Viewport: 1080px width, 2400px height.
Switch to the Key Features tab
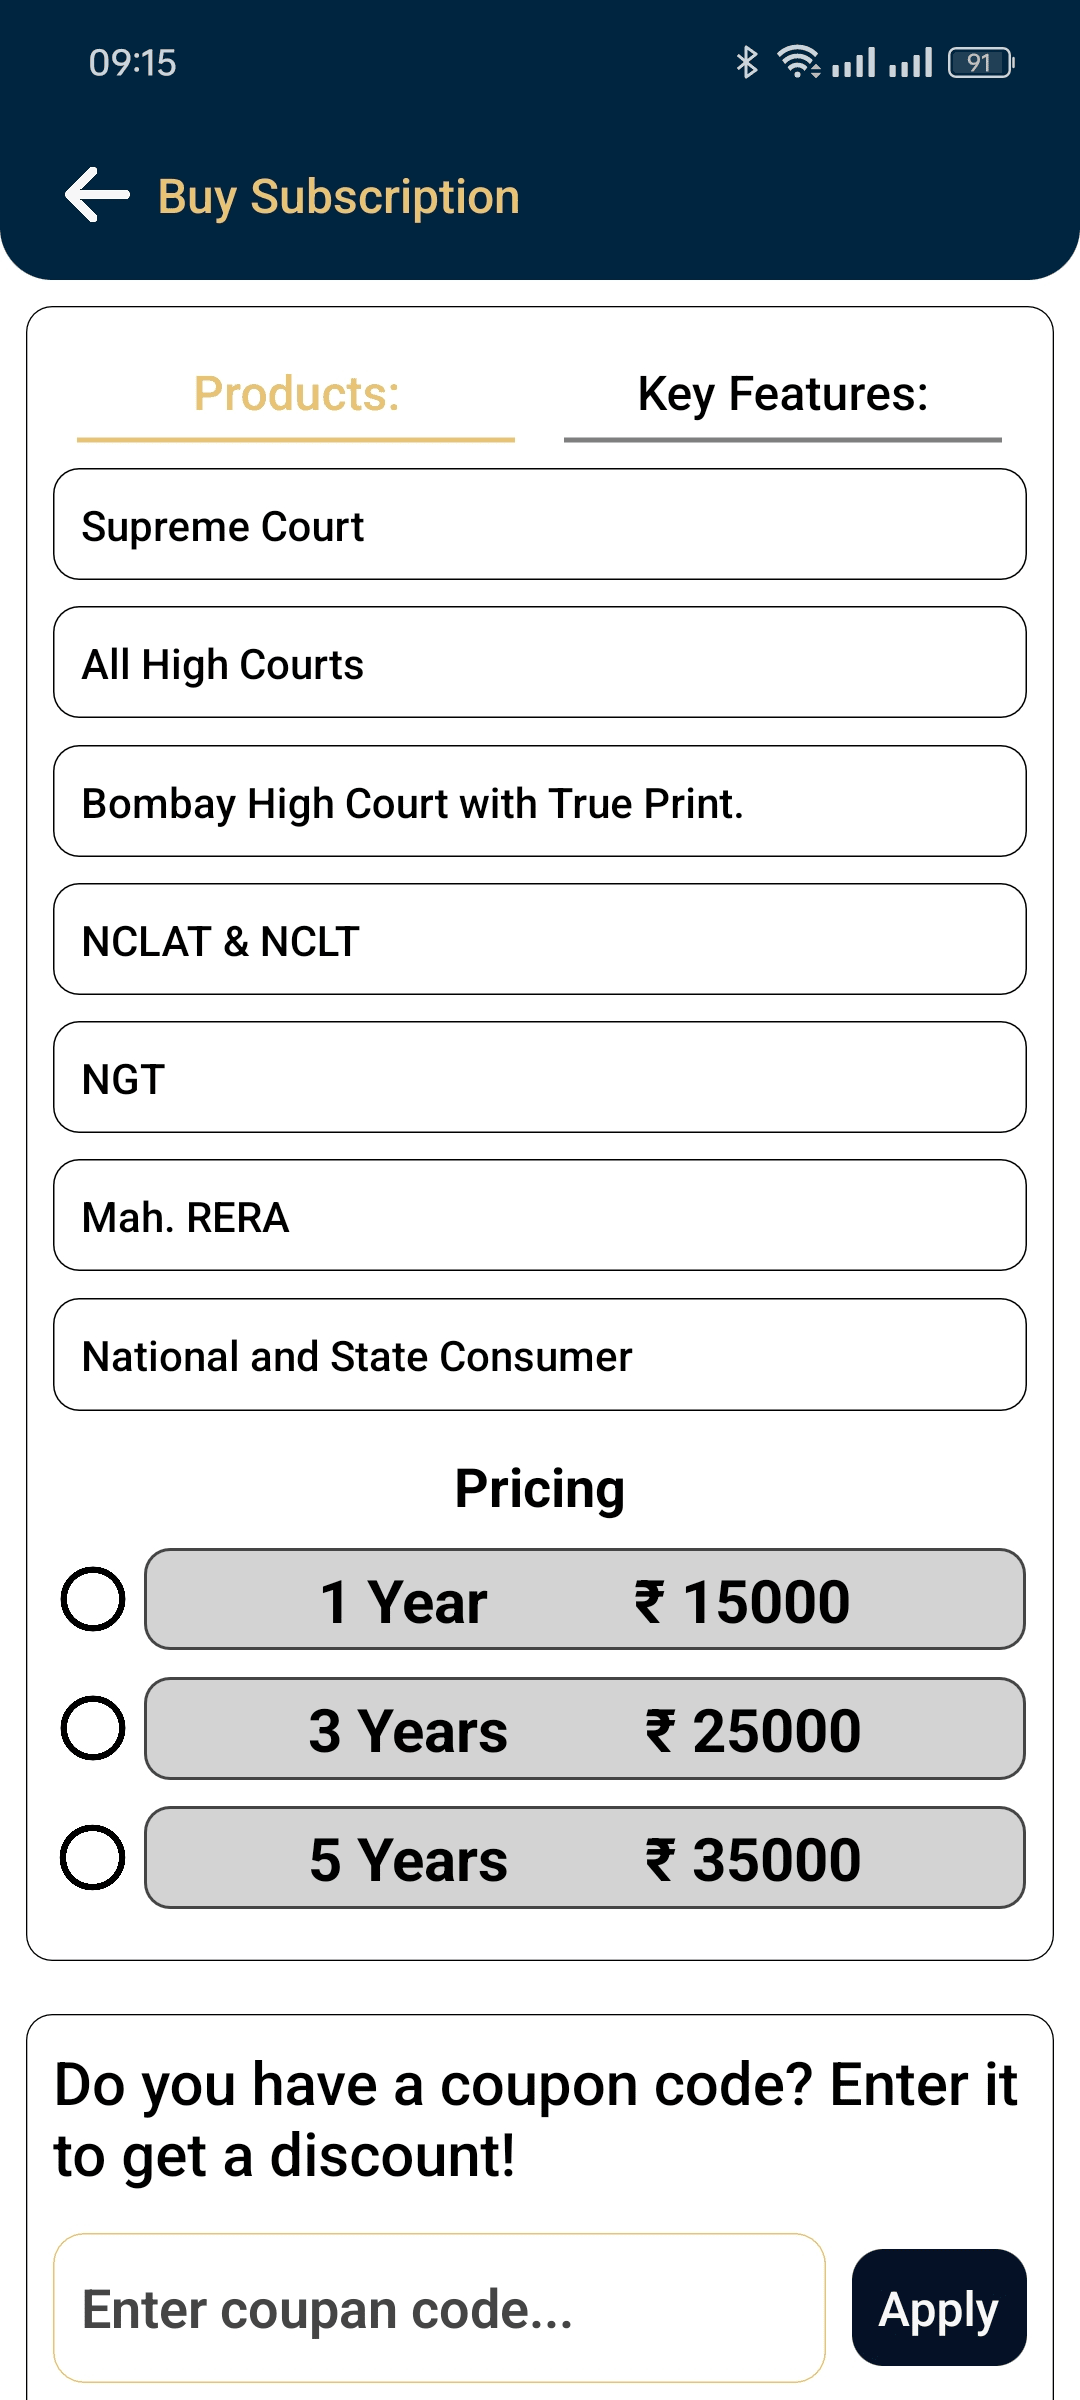(x=783, y=396)
